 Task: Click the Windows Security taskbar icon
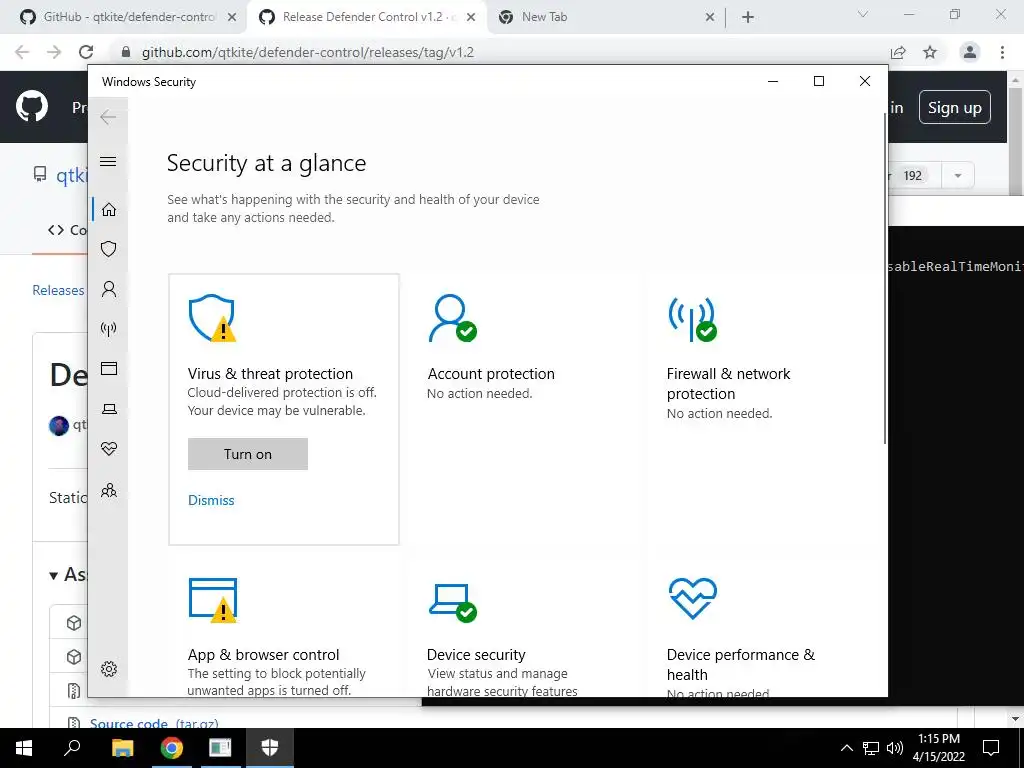click(x=270, y=748)
